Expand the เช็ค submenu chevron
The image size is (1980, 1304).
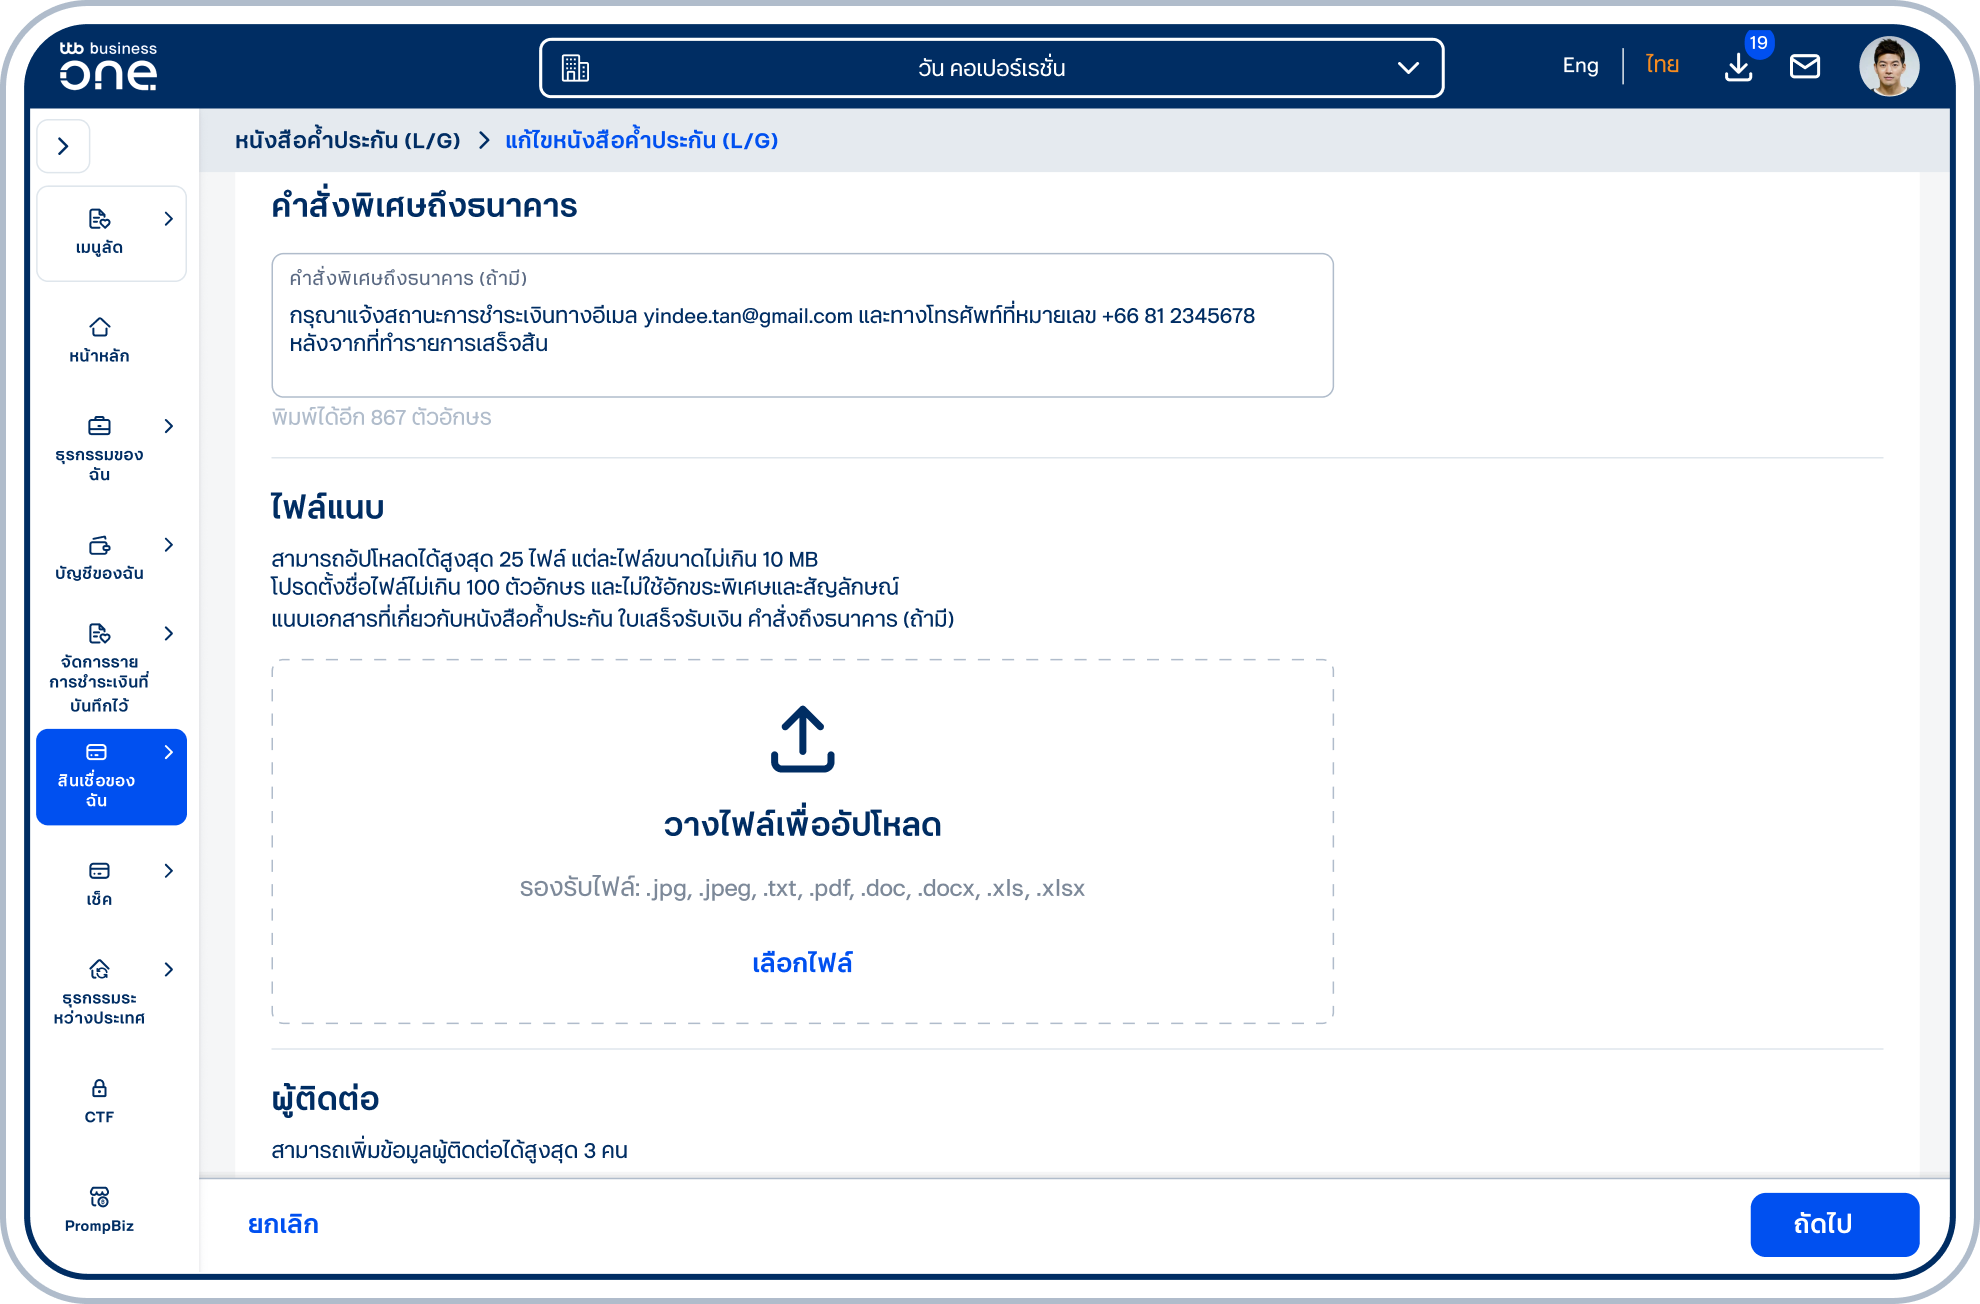point(168,871)
